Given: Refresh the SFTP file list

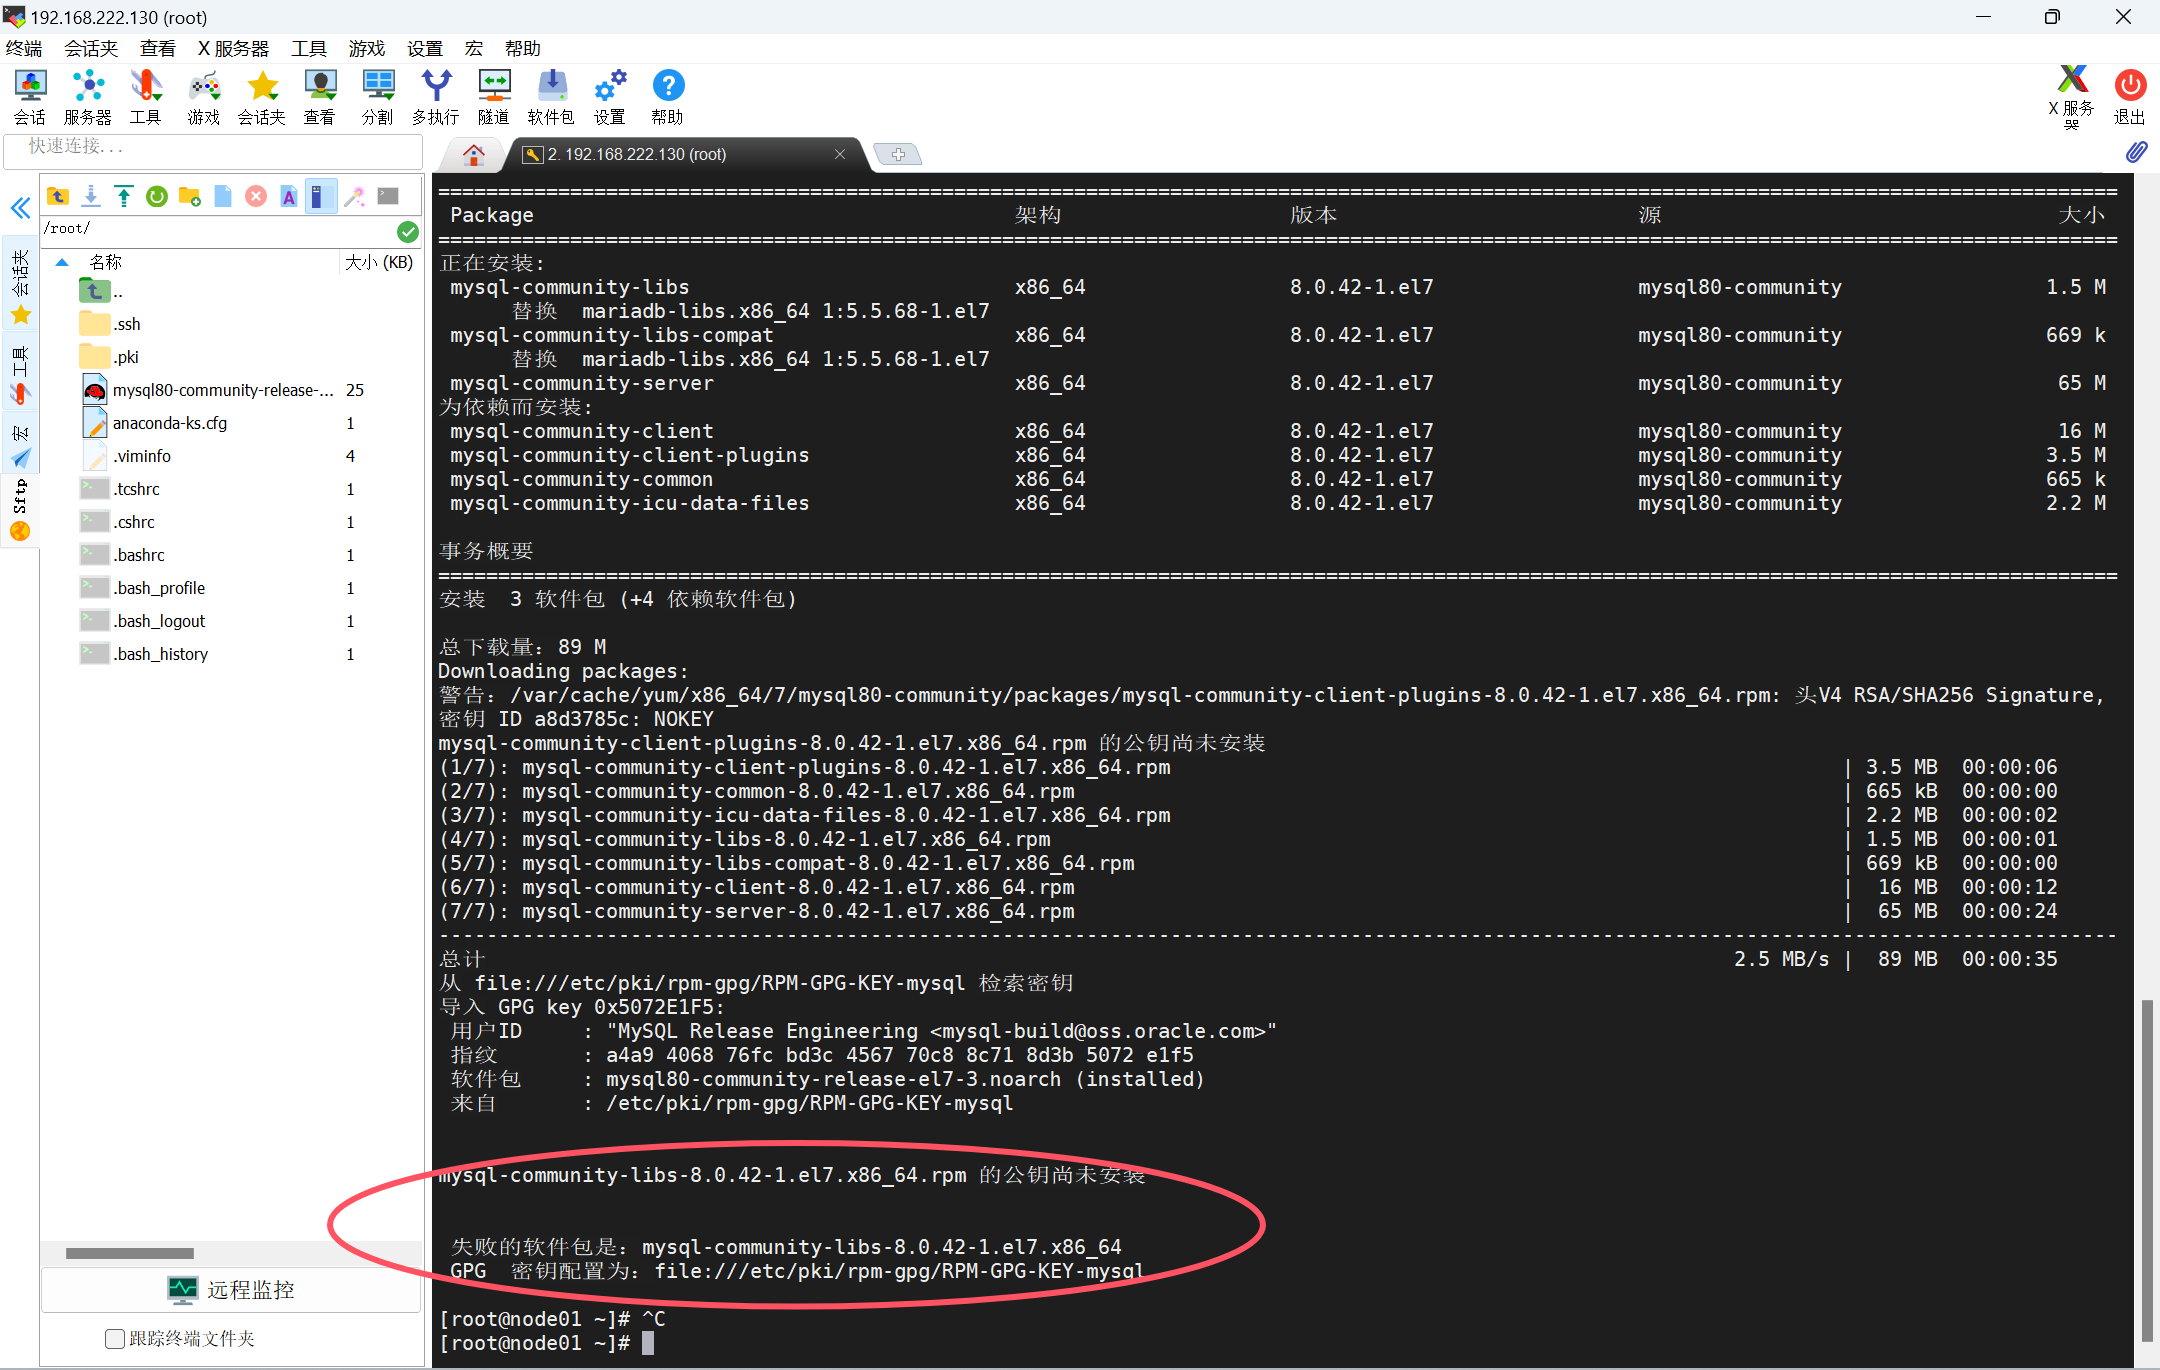Looking at the screenshot, I should [156, 196].
